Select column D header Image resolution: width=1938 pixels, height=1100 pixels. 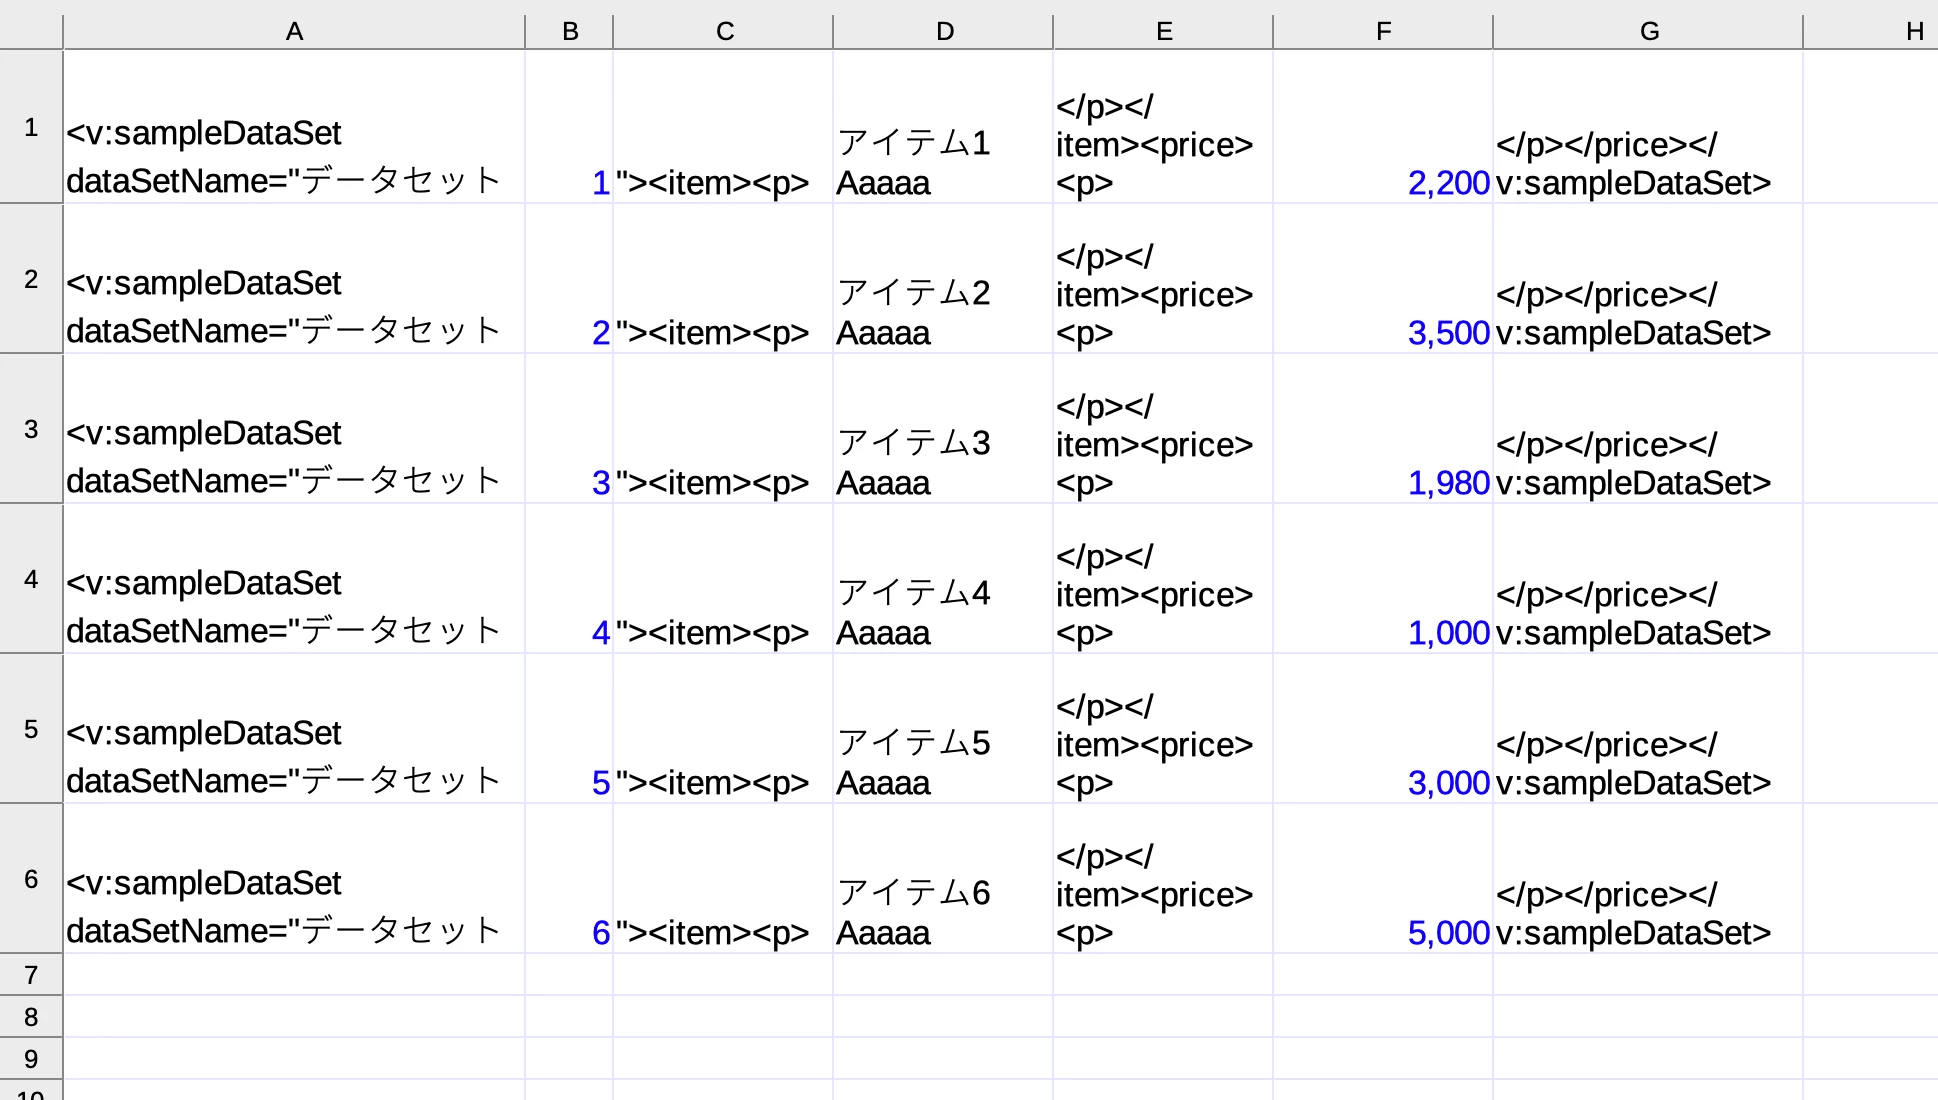[943, 31]
